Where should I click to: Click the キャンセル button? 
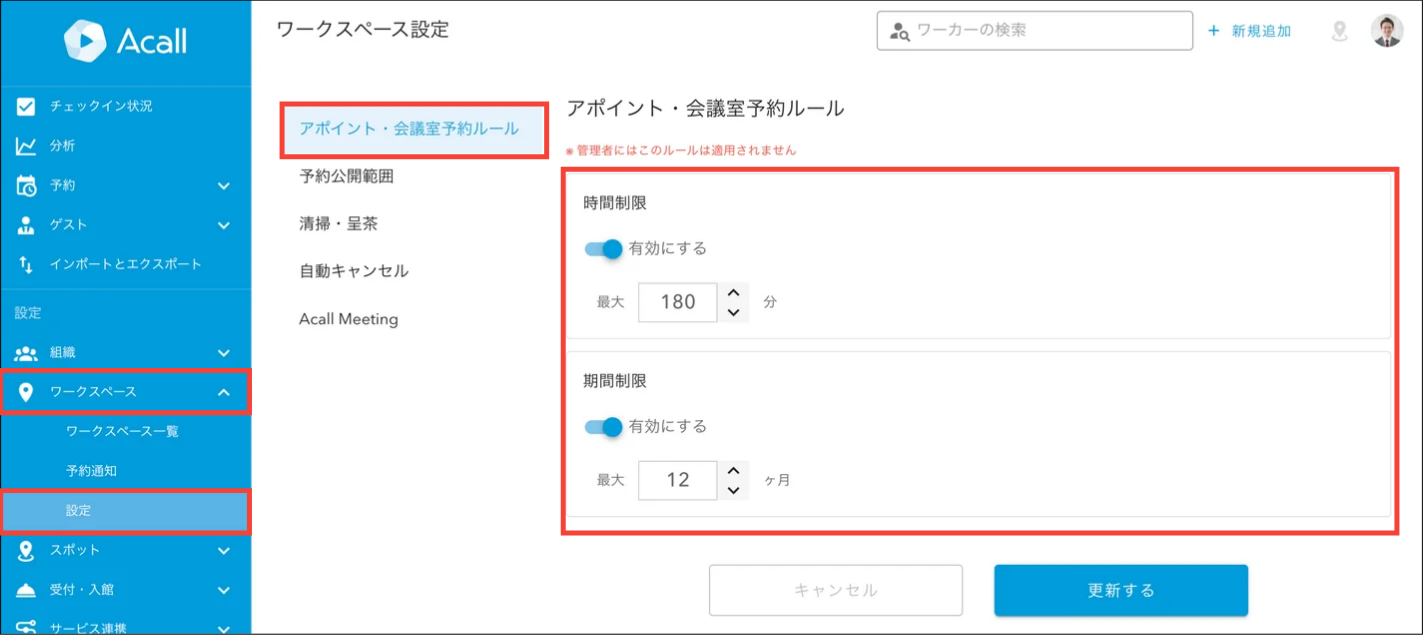click(835, 590)
